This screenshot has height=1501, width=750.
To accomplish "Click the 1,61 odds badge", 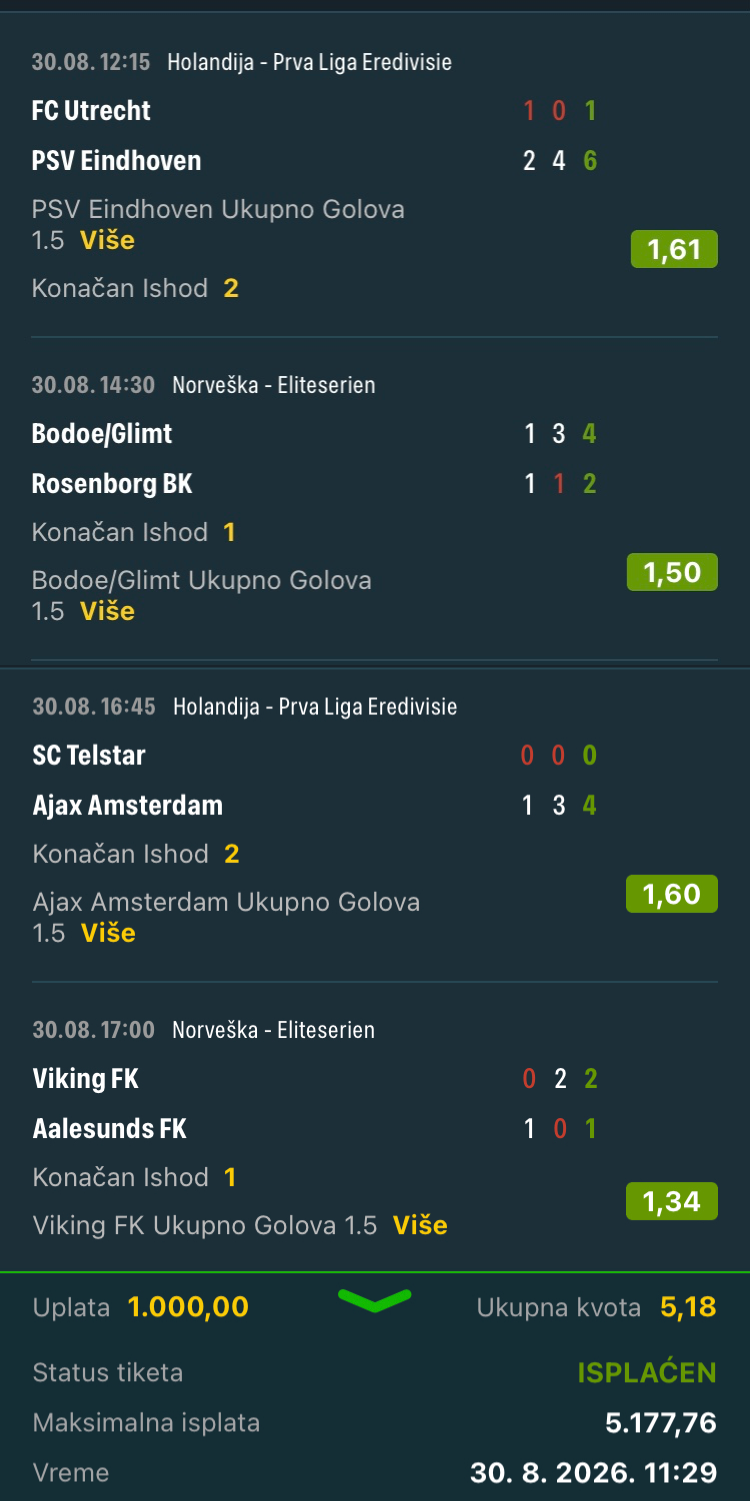I will [x=674, y=249].
